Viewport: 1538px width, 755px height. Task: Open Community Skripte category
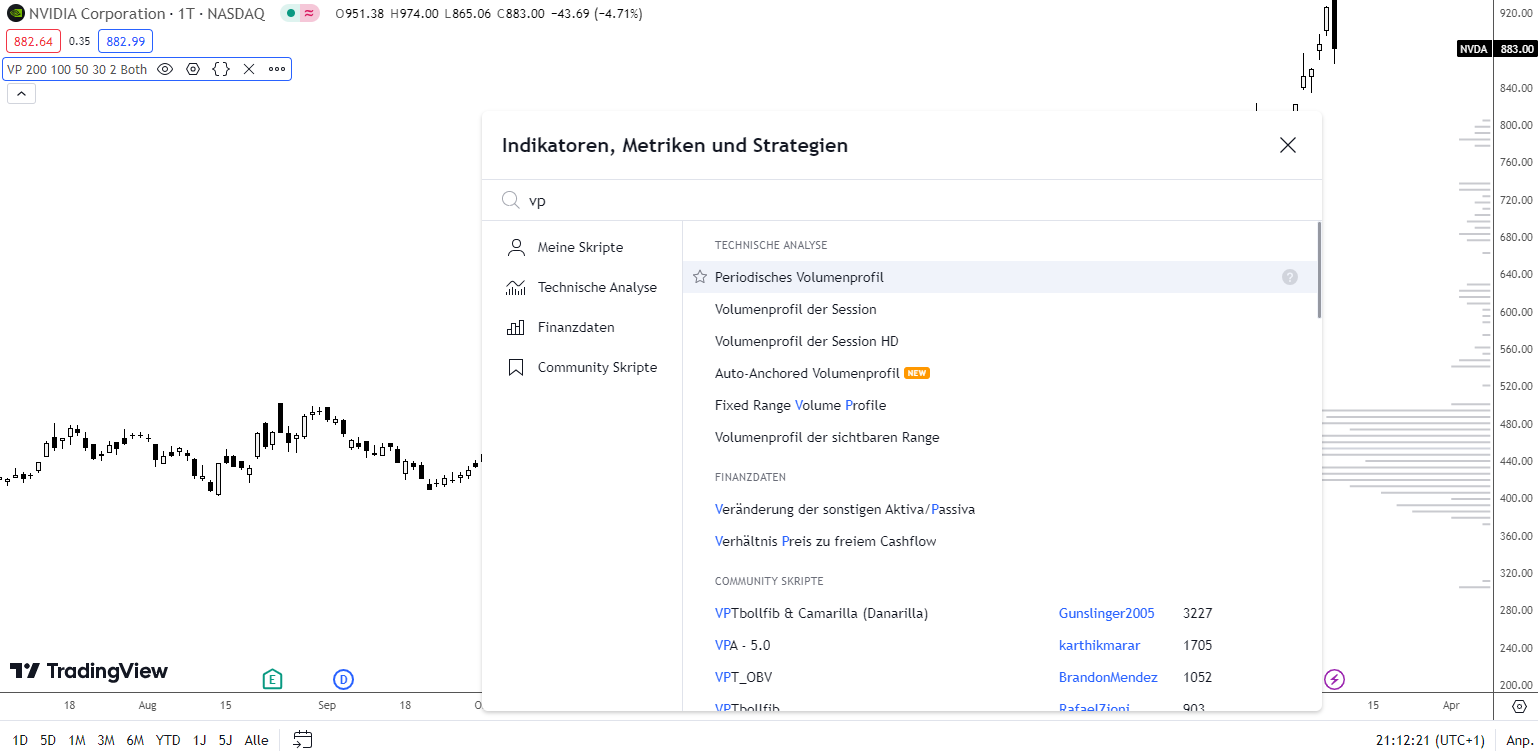point(582,367)
